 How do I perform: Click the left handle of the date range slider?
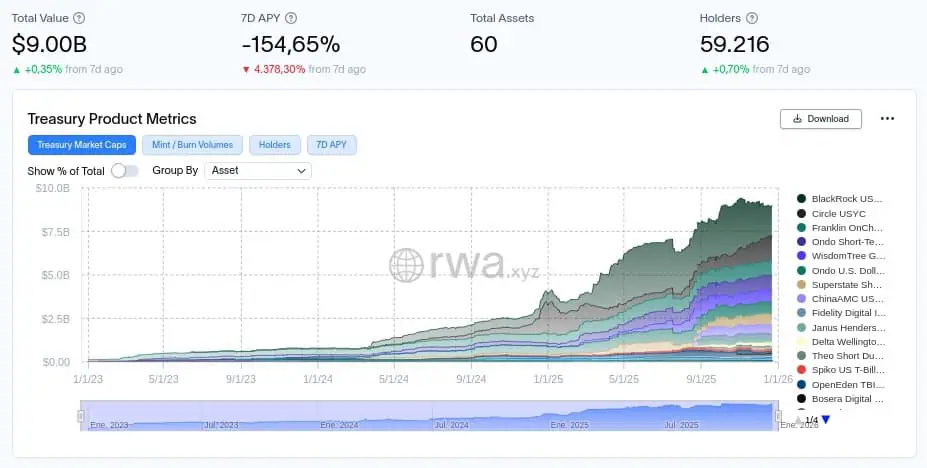tap(81, 416)
